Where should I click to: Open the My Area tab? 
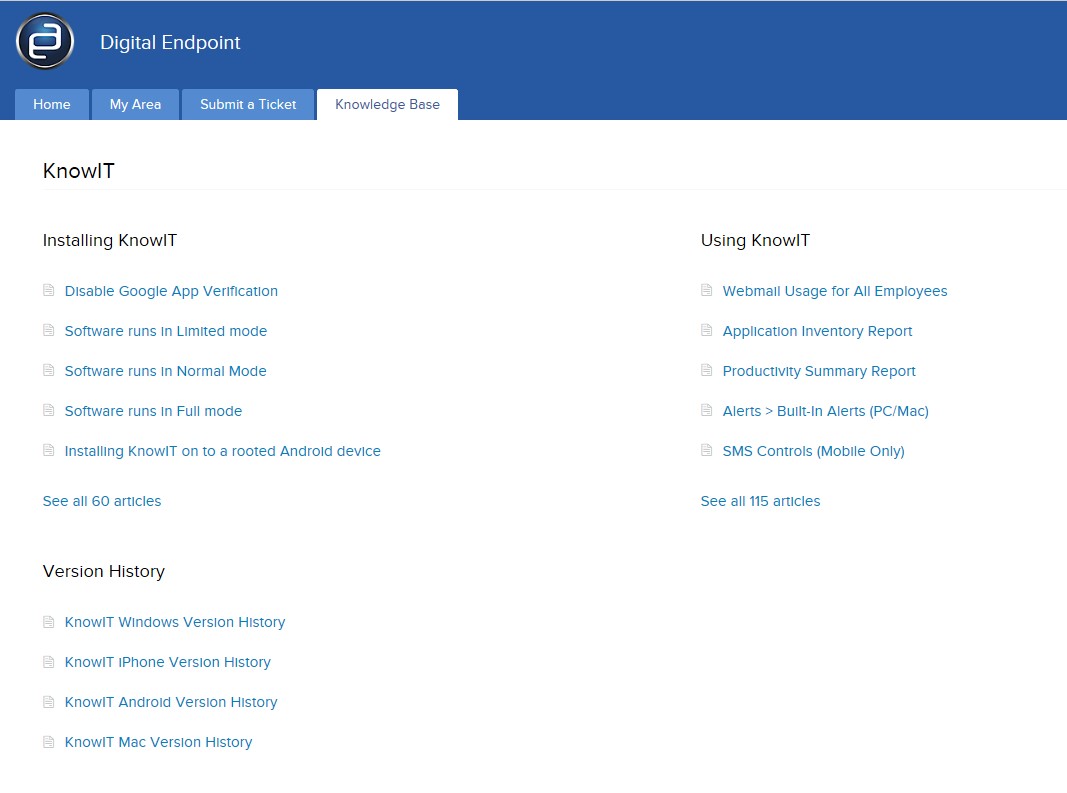pos(135,104)
